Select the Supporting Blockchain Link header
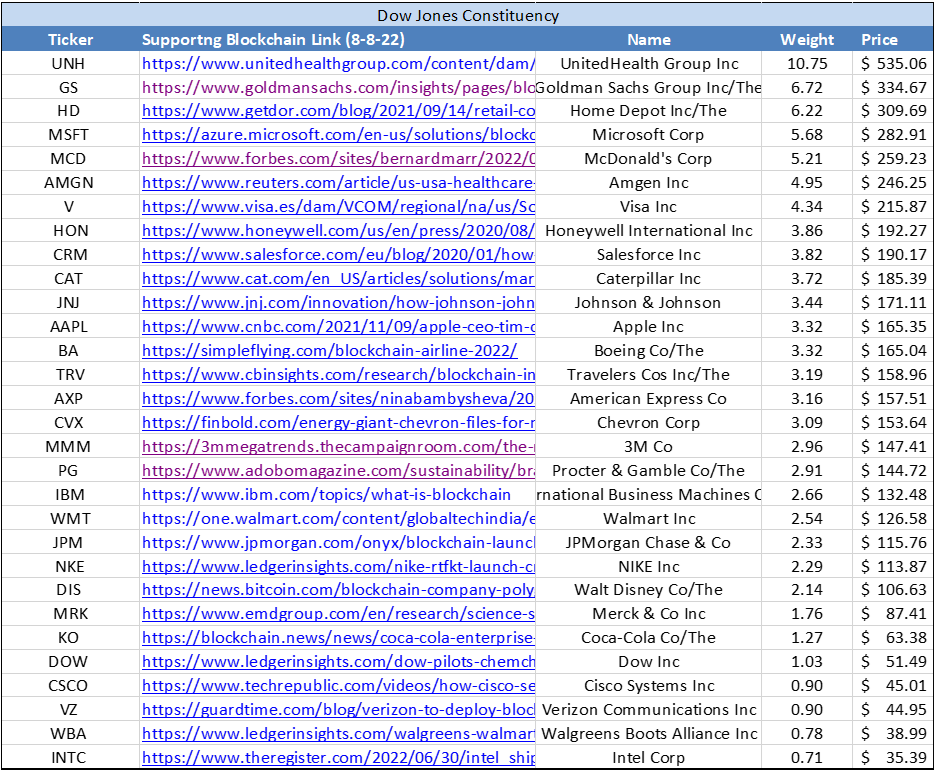 [x=337, y=39]
